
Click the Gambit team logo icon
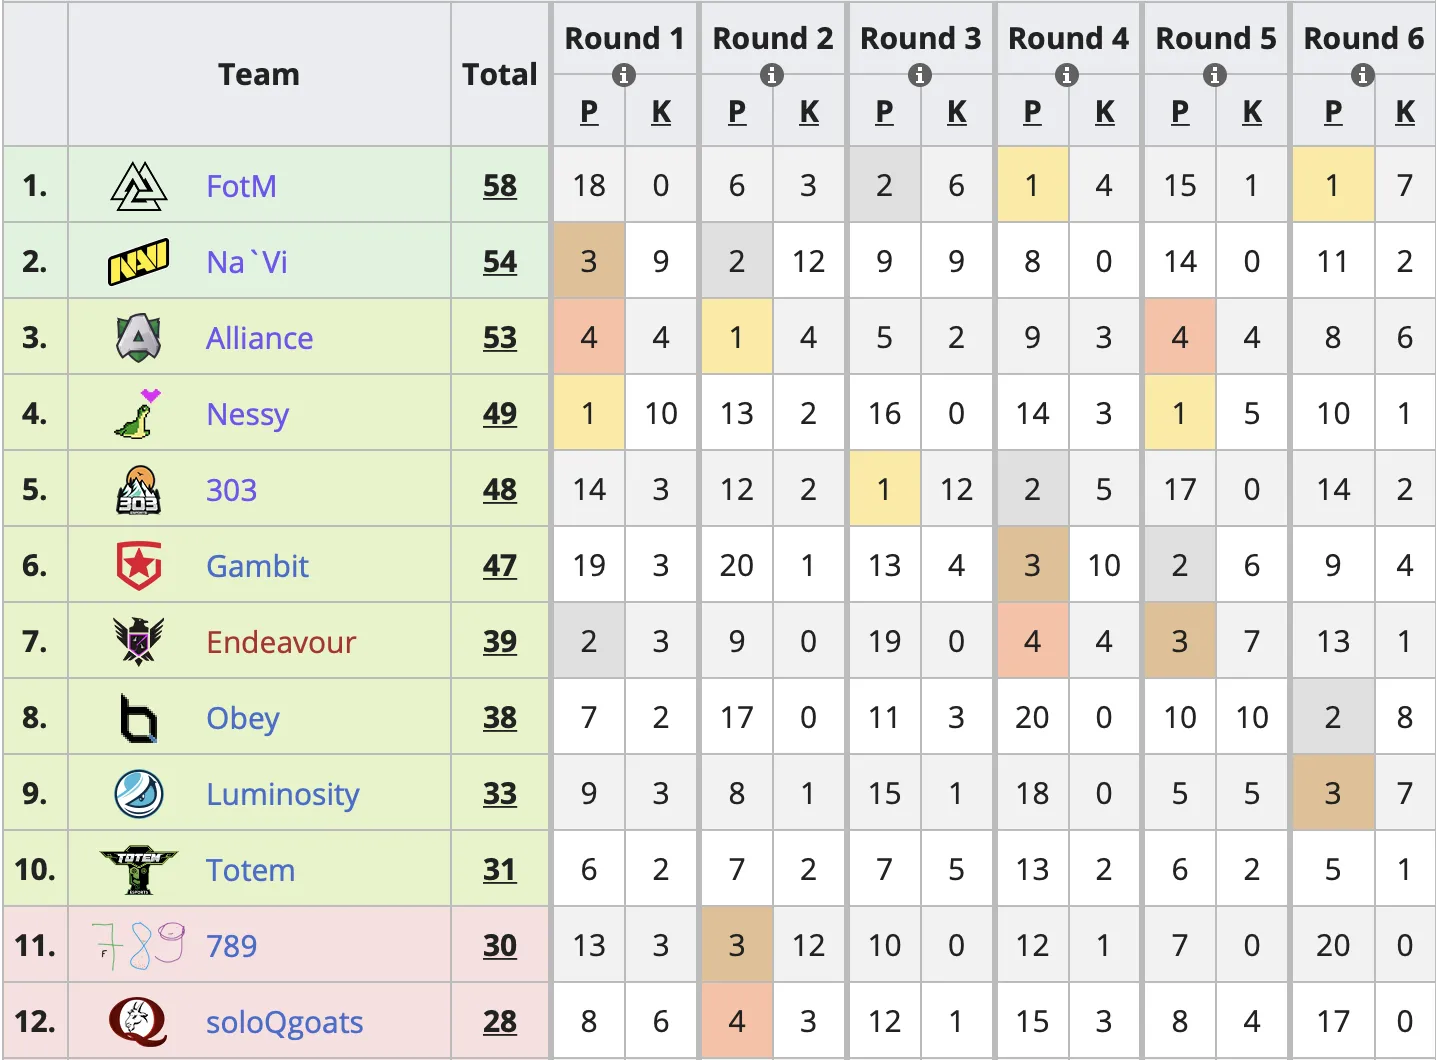pos(138,566)
